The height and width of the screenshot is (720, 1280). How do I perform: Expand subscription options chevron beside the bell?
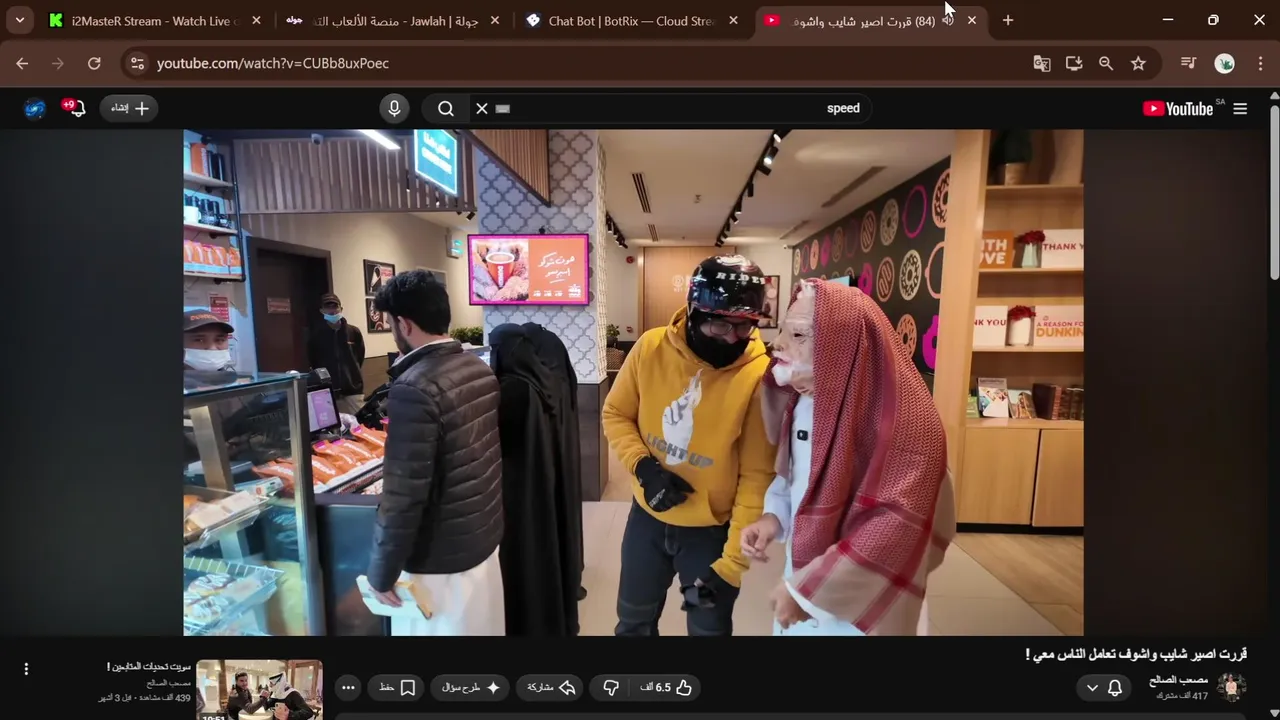(1092, 688)
